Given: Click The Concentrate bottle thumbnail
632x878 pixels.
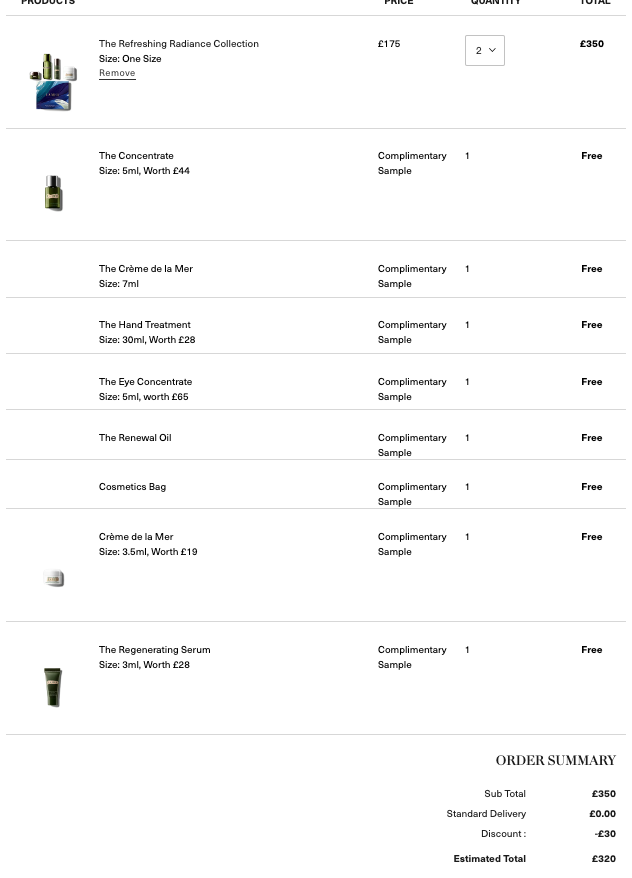Looking at the screenshot, I should (x=53, y=193).
